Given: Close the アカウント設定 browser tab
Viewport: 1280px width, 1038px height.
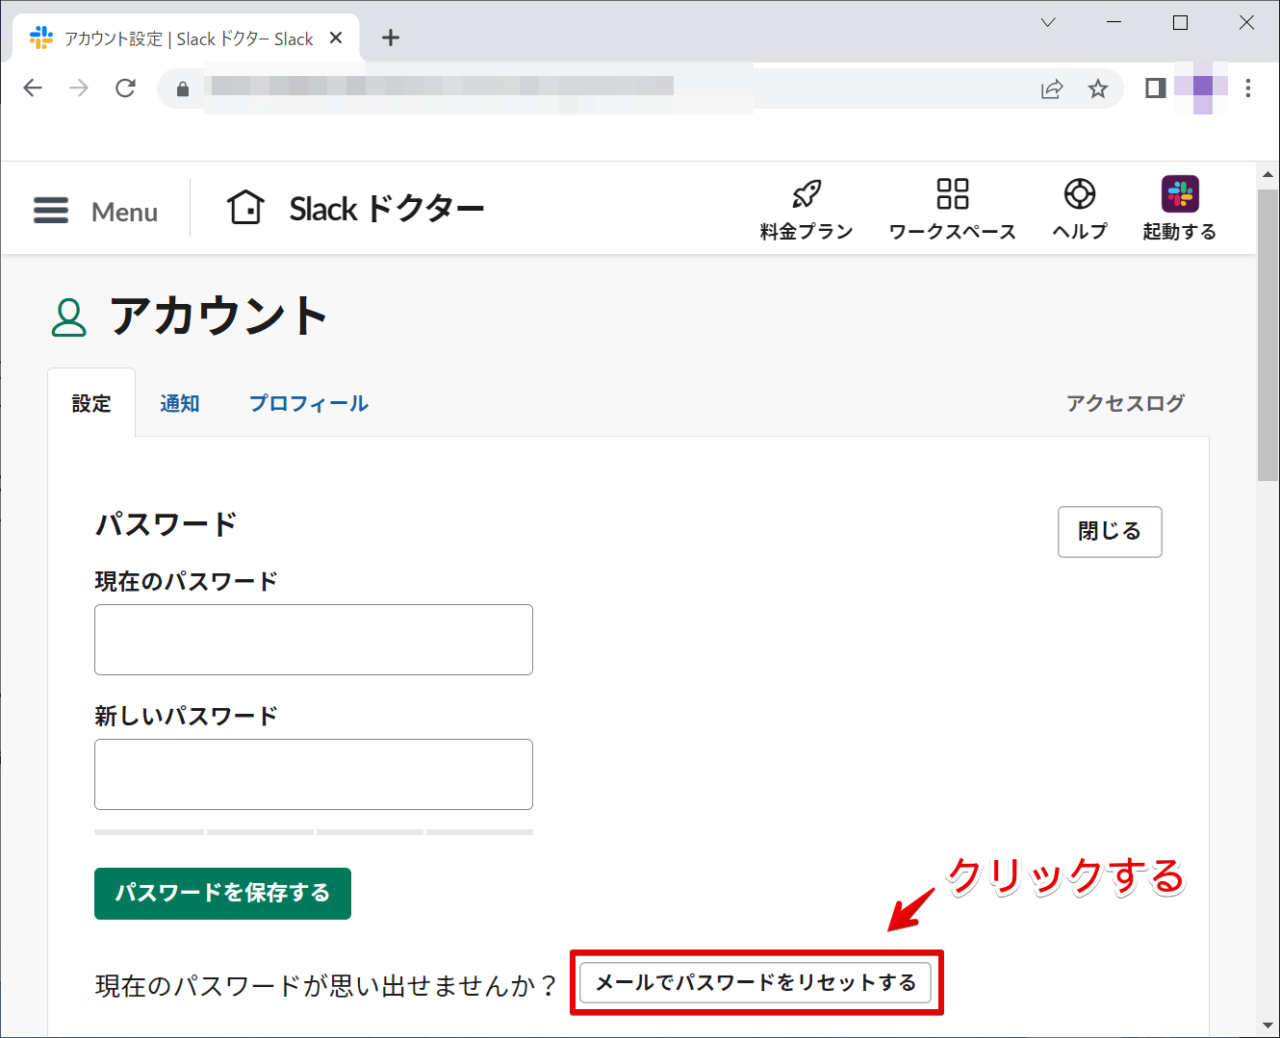Looking at the screenshot, I should click(x=336, y=38).
